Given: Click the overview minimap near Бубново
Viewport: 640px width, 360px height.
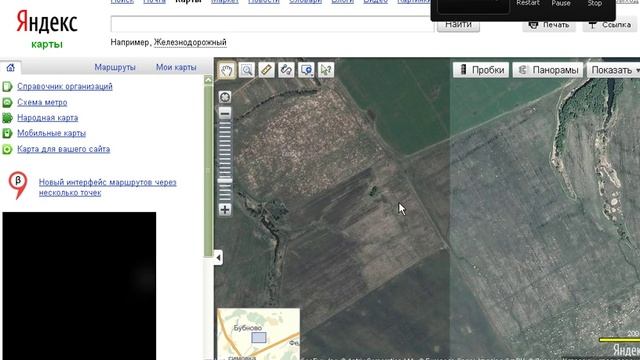Looking at the screenshot, I should (259, 334).
